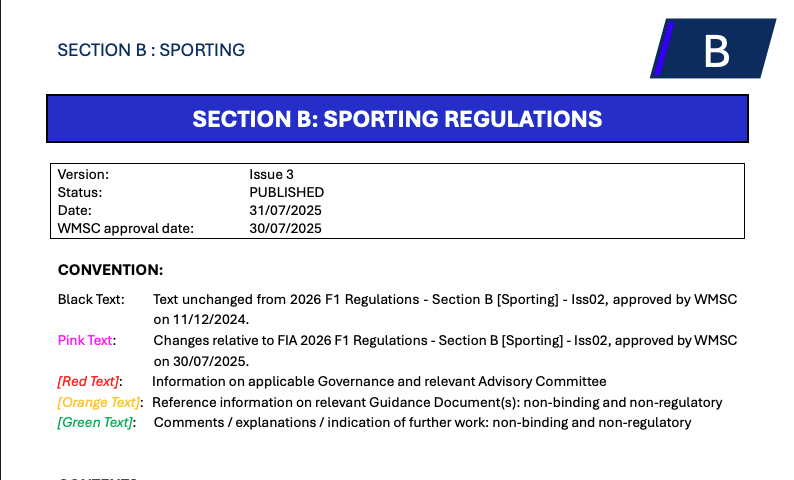Viewport: 794px width, 480px height.
Task: Click the Version label in the info table
Action: click(83, 174)
